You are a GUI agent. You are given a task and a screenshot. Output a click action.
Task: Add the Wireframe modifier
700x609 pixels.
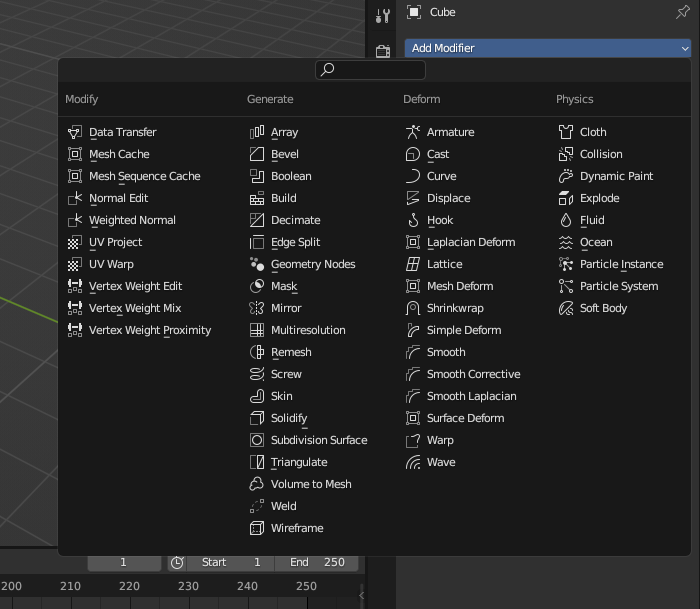[x=297, y=528]
